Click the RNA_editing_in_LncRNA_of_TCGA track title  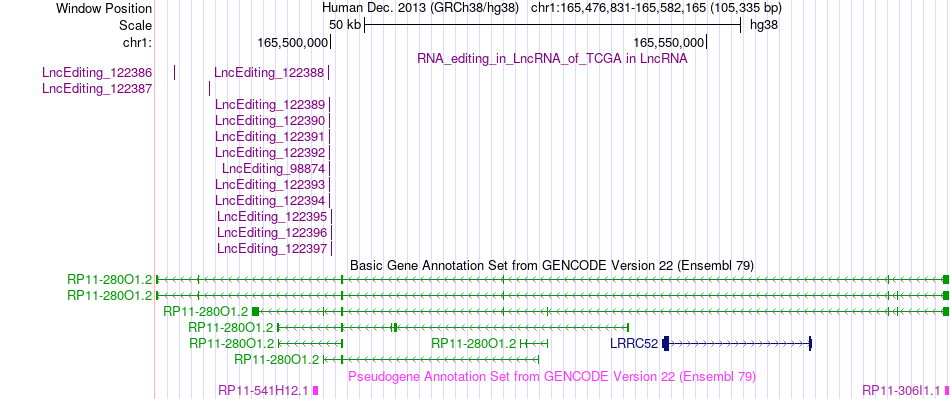coord(552,59)
